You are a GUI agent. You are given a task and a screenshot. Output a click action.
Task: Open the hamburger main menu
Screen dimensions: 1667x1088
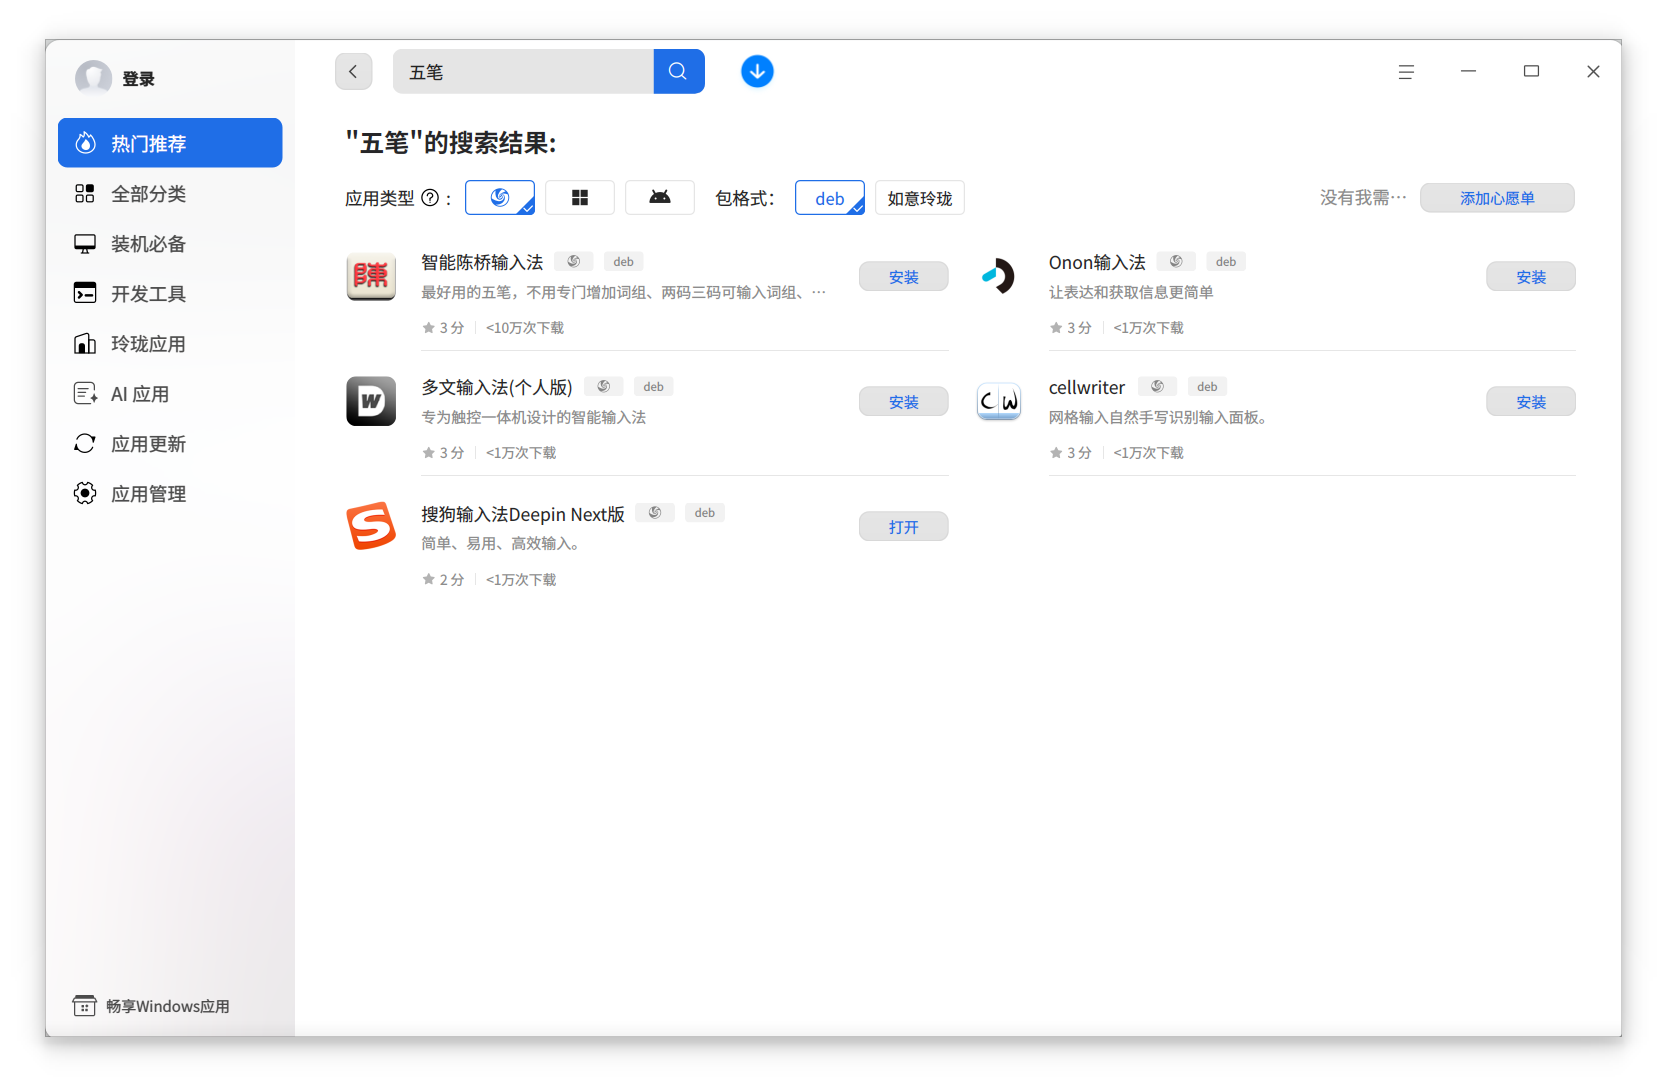tap(1406, 72)
